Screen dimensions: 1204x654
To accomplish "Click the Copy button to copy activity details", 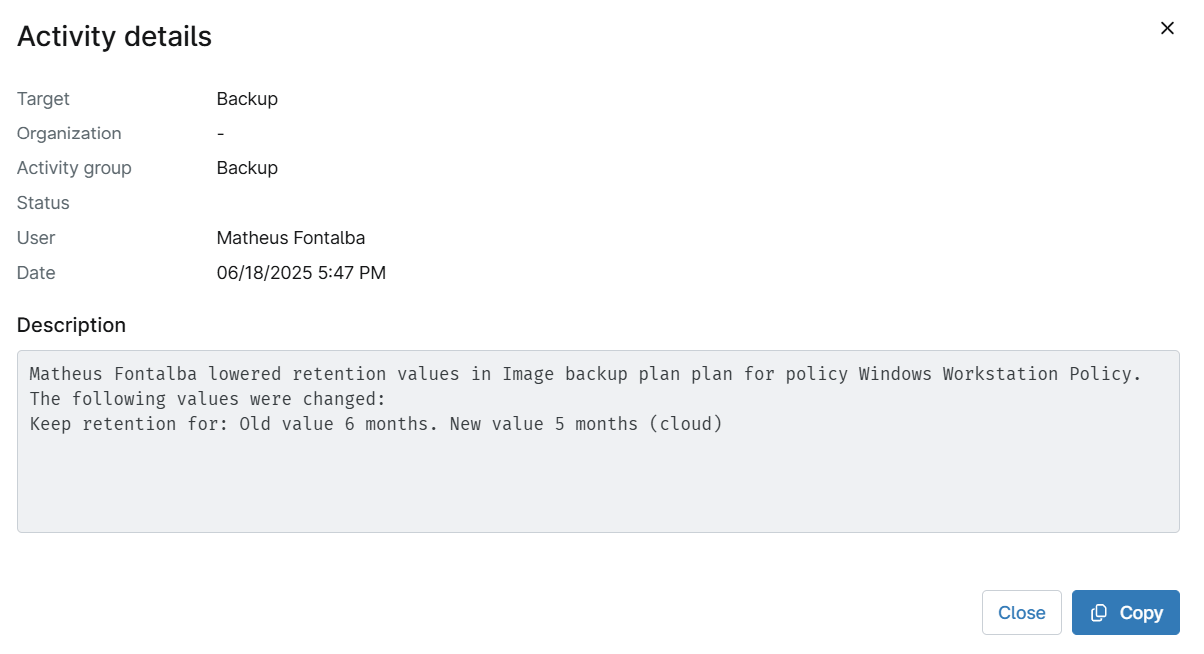I will click(x=1125, y=612).
